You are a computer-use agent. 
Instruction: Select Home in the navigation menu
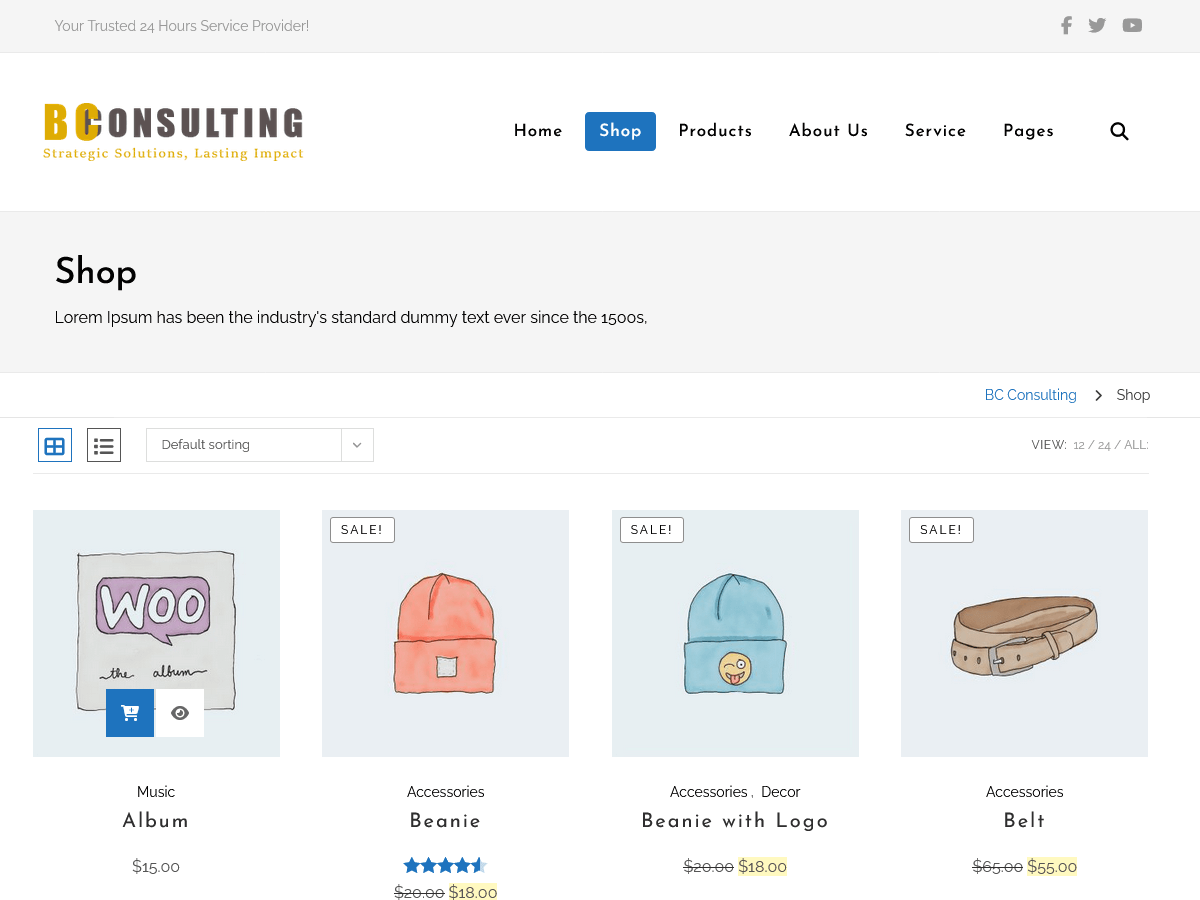[538, 131]
